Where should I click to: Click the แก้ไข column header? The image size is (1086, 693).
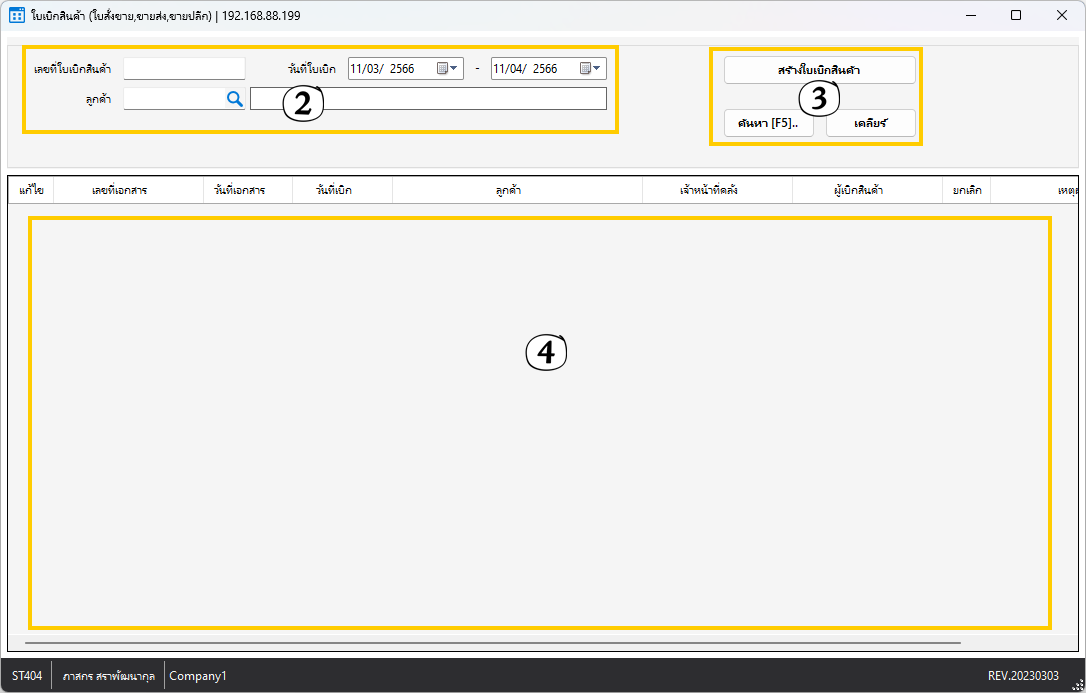31,190
